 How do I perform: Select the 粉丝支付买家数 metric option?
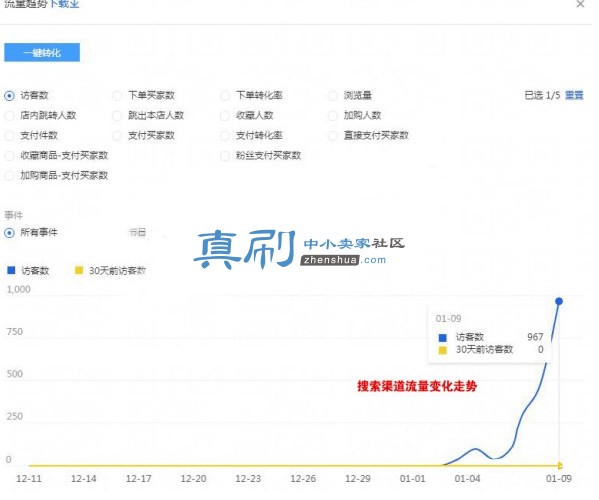(225, 155)
